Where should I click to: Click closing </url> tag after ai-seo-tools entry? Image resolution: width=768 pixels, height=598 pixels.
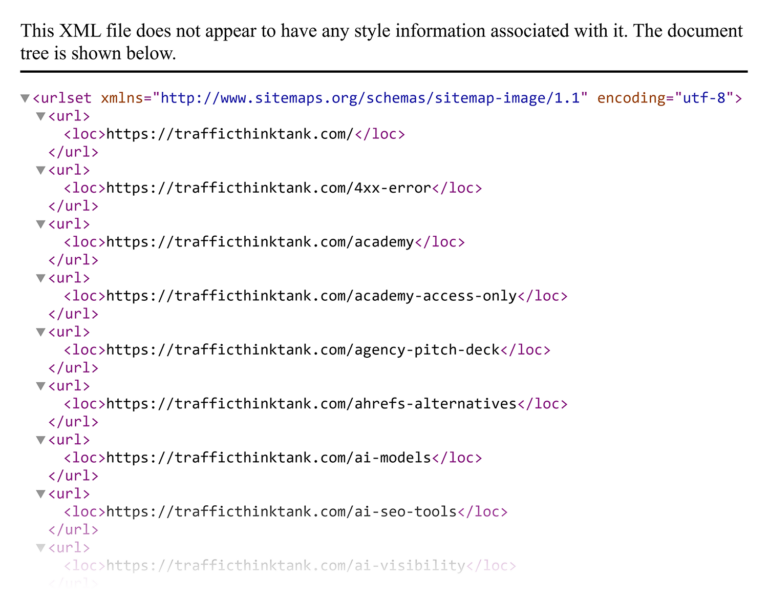73,529
